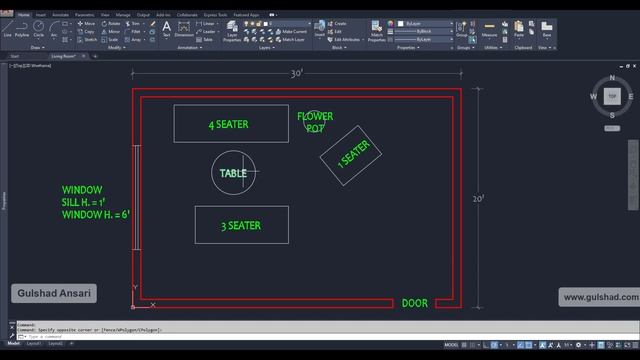Open Layer Properties manager
This screenshot has width=640, height=360.
pyautogui.click(x=232, y=31)
